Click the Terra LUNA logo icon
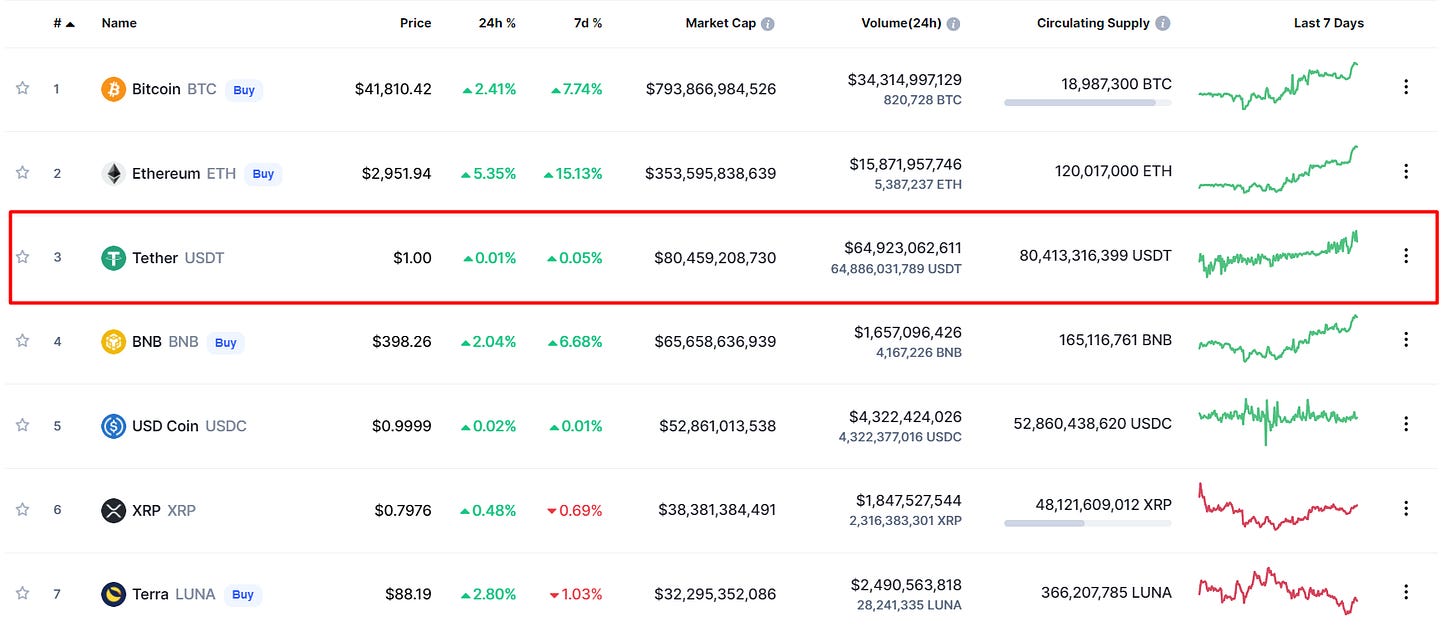 (x=114, y=594)
